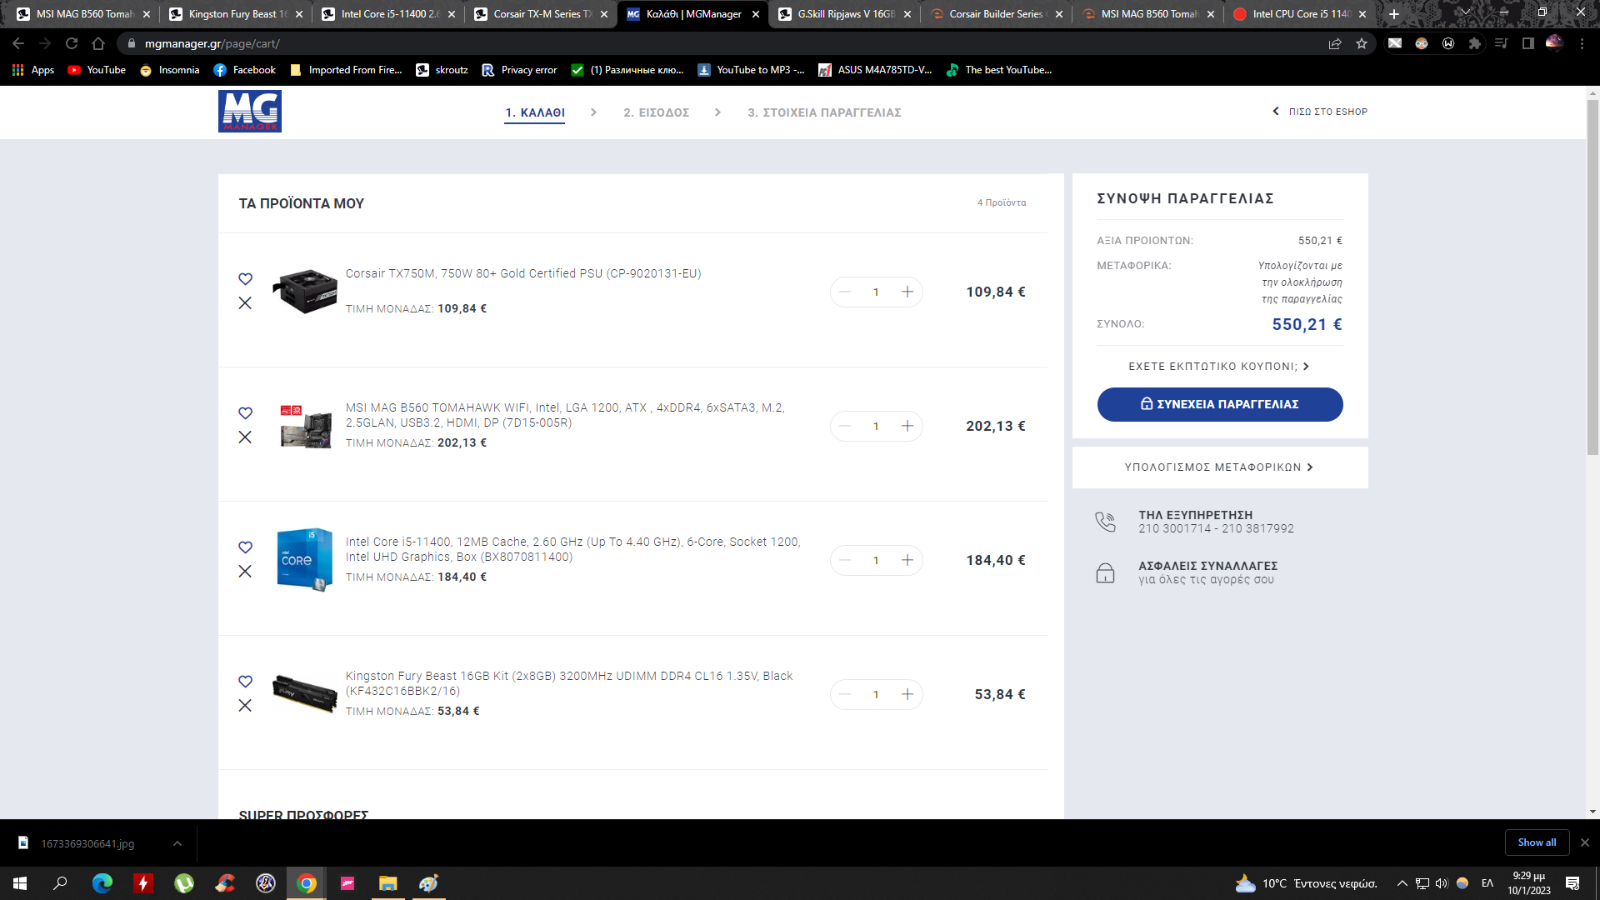Screen dimensions: 1600x900
Task: Remove MSI MAG B560 Tomahawk from cart
Action: (245, 437)
